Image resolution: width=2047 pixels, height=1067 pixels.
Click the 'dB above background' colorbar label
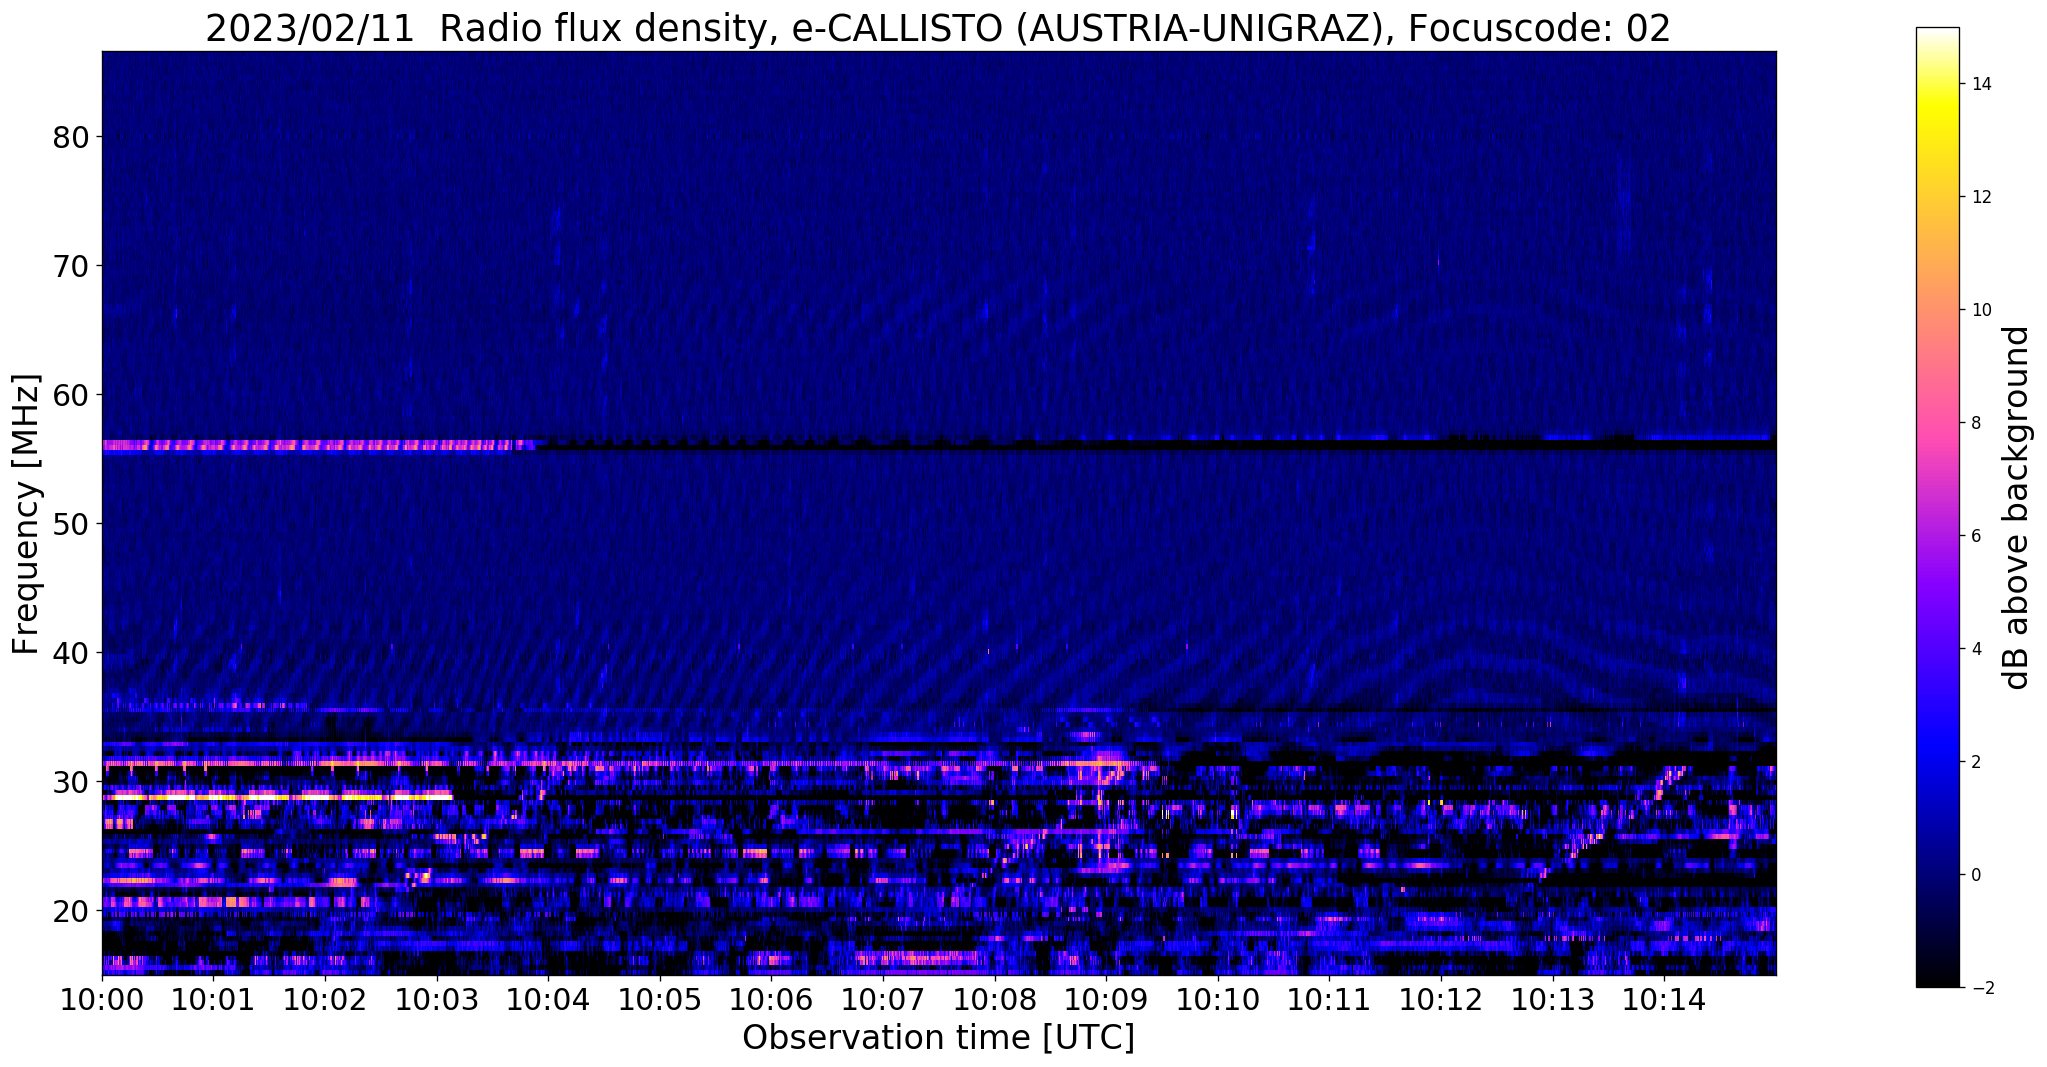coord(2017,508)
